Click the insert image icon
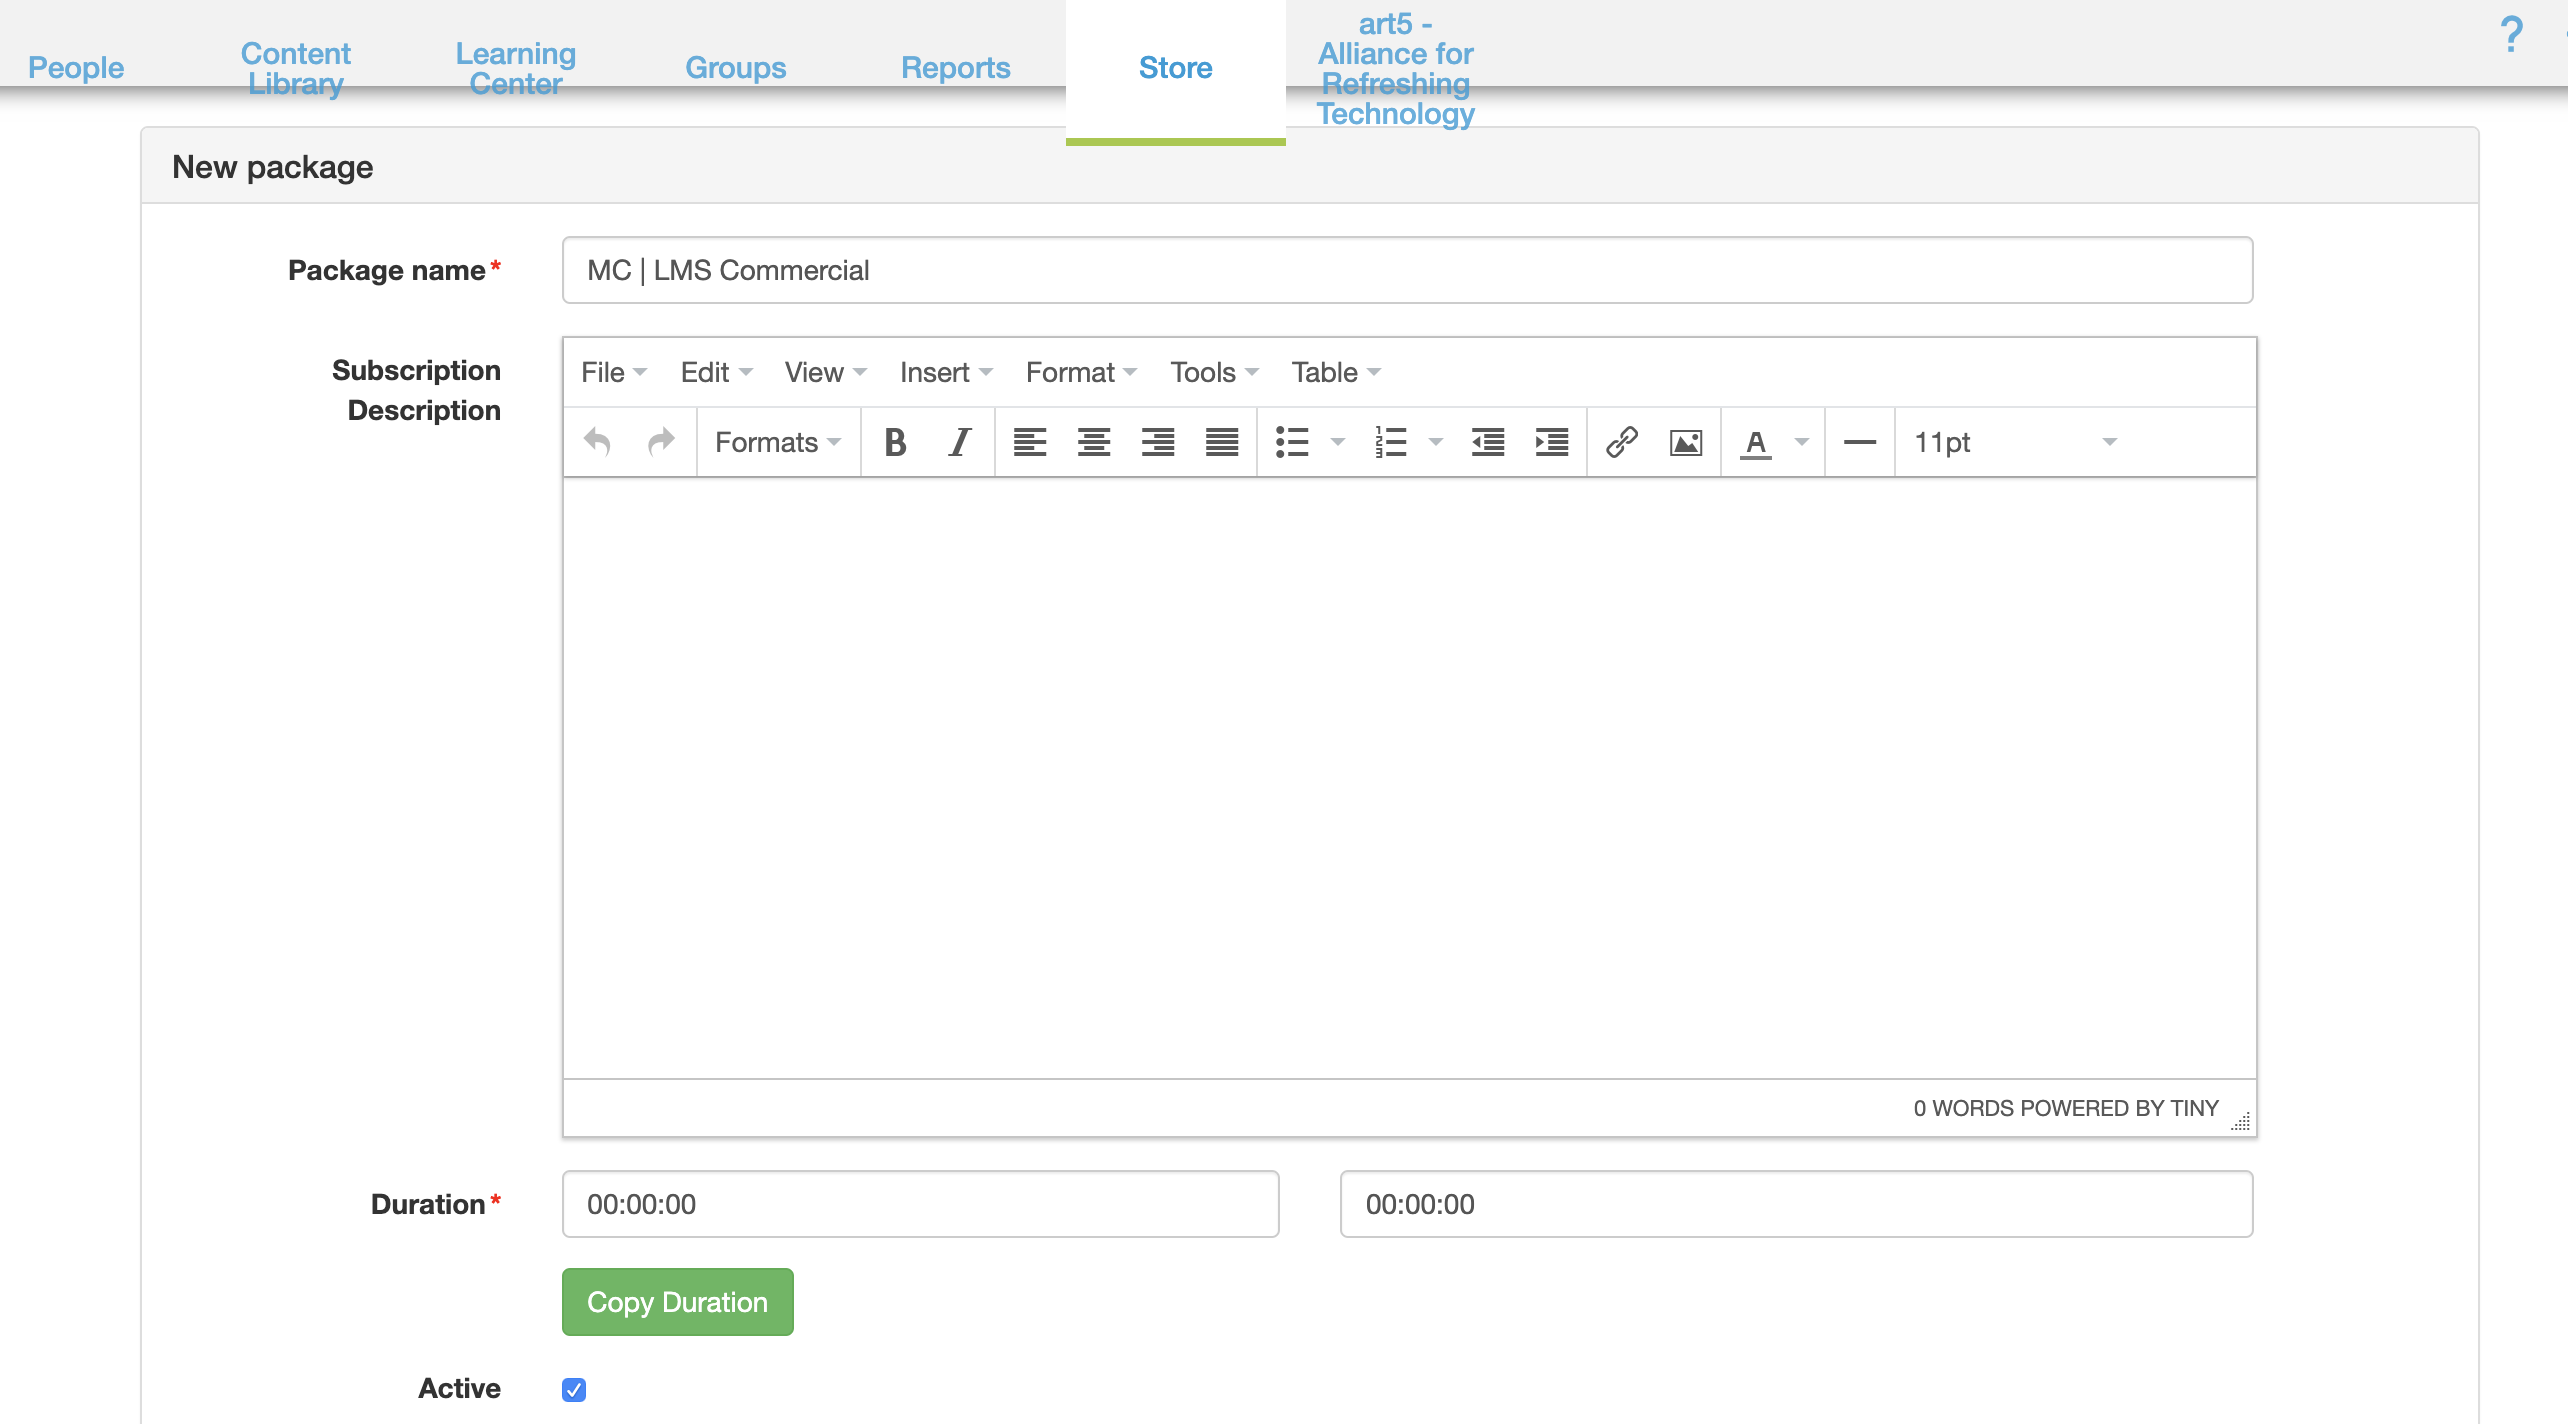2568x1424 pixels. tap(1685, 442)
